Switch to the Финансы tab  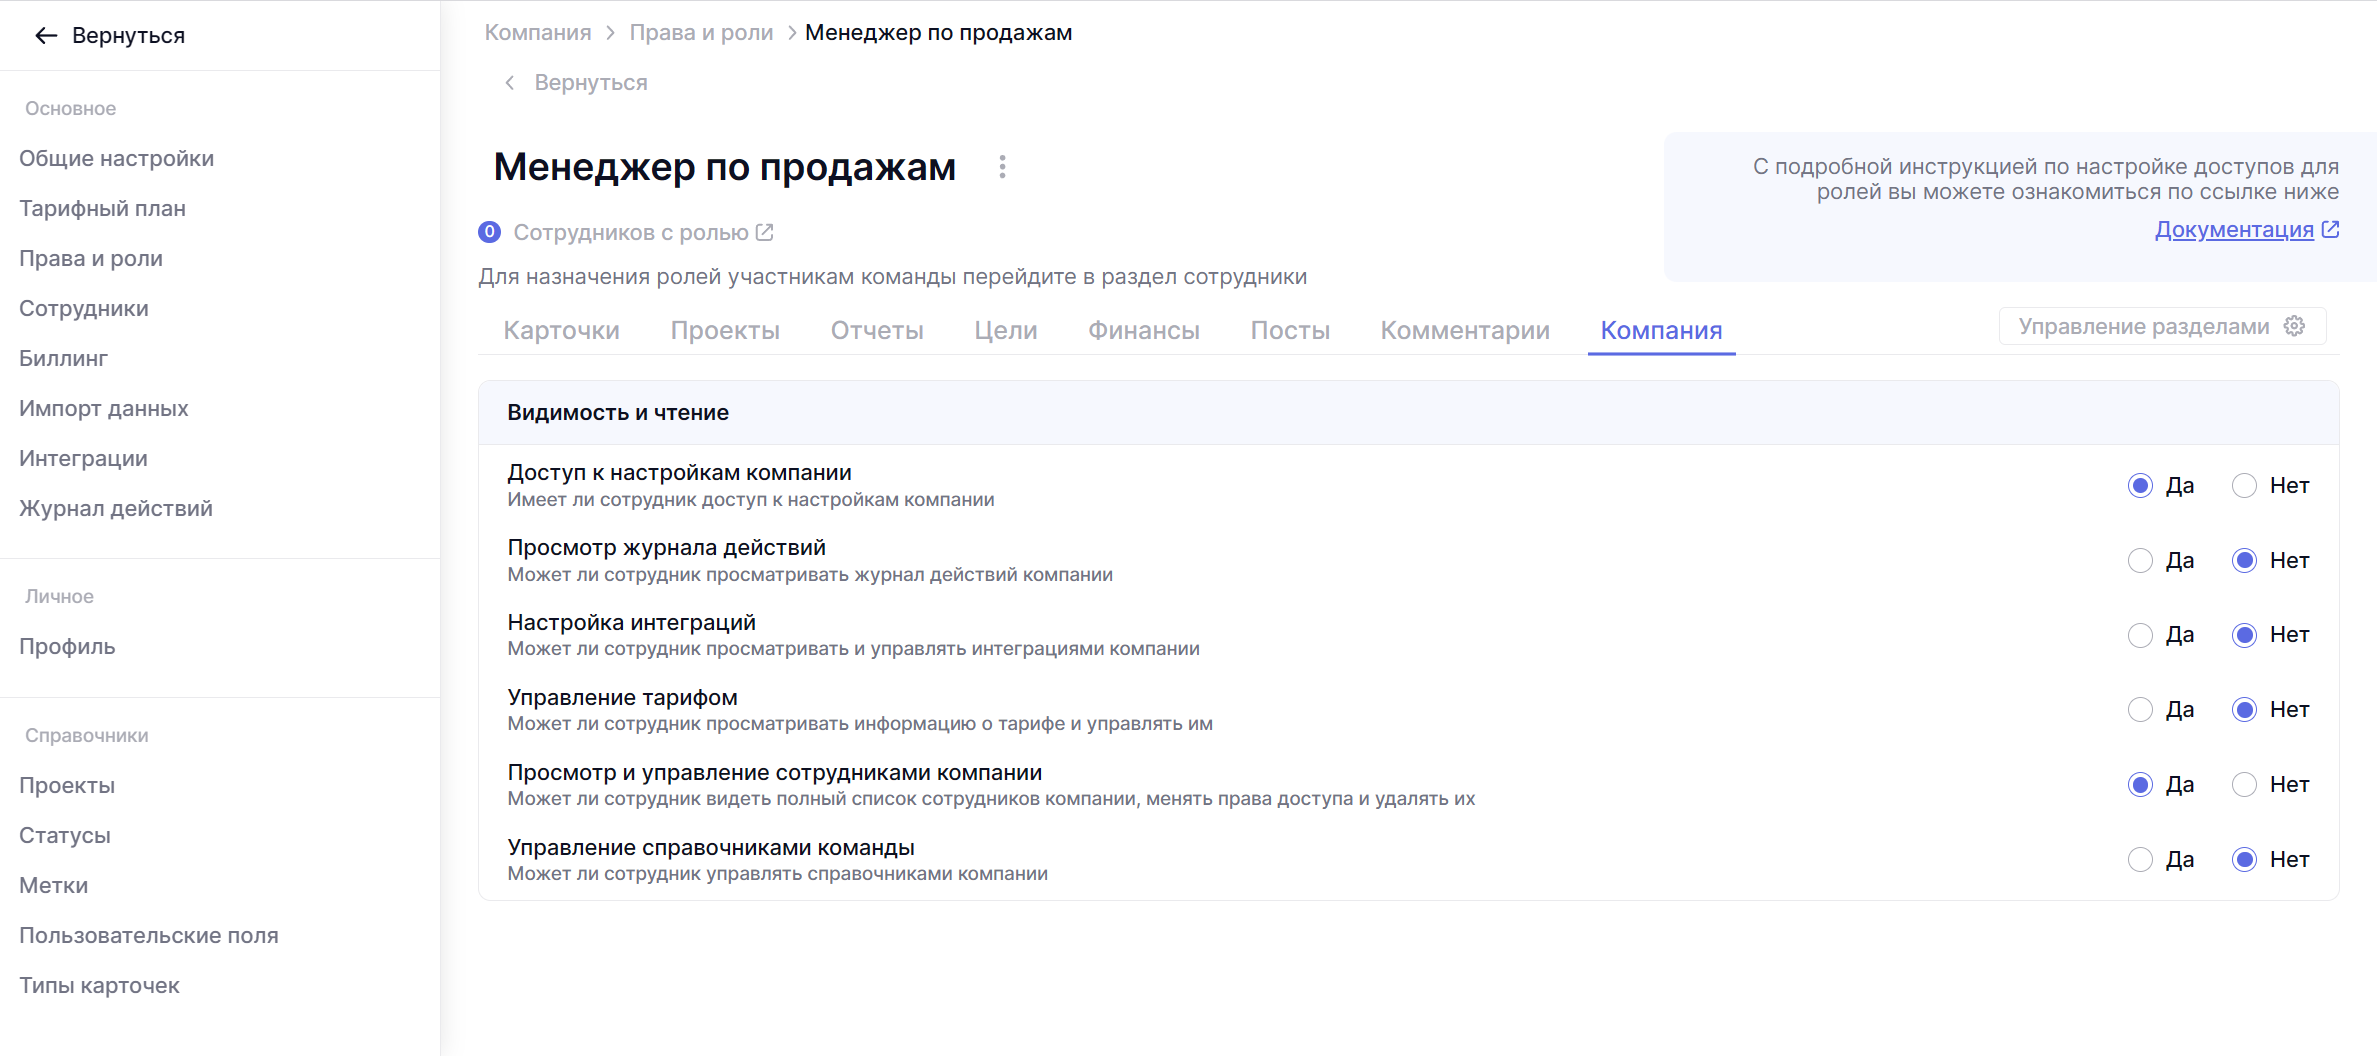[1143, 330]
